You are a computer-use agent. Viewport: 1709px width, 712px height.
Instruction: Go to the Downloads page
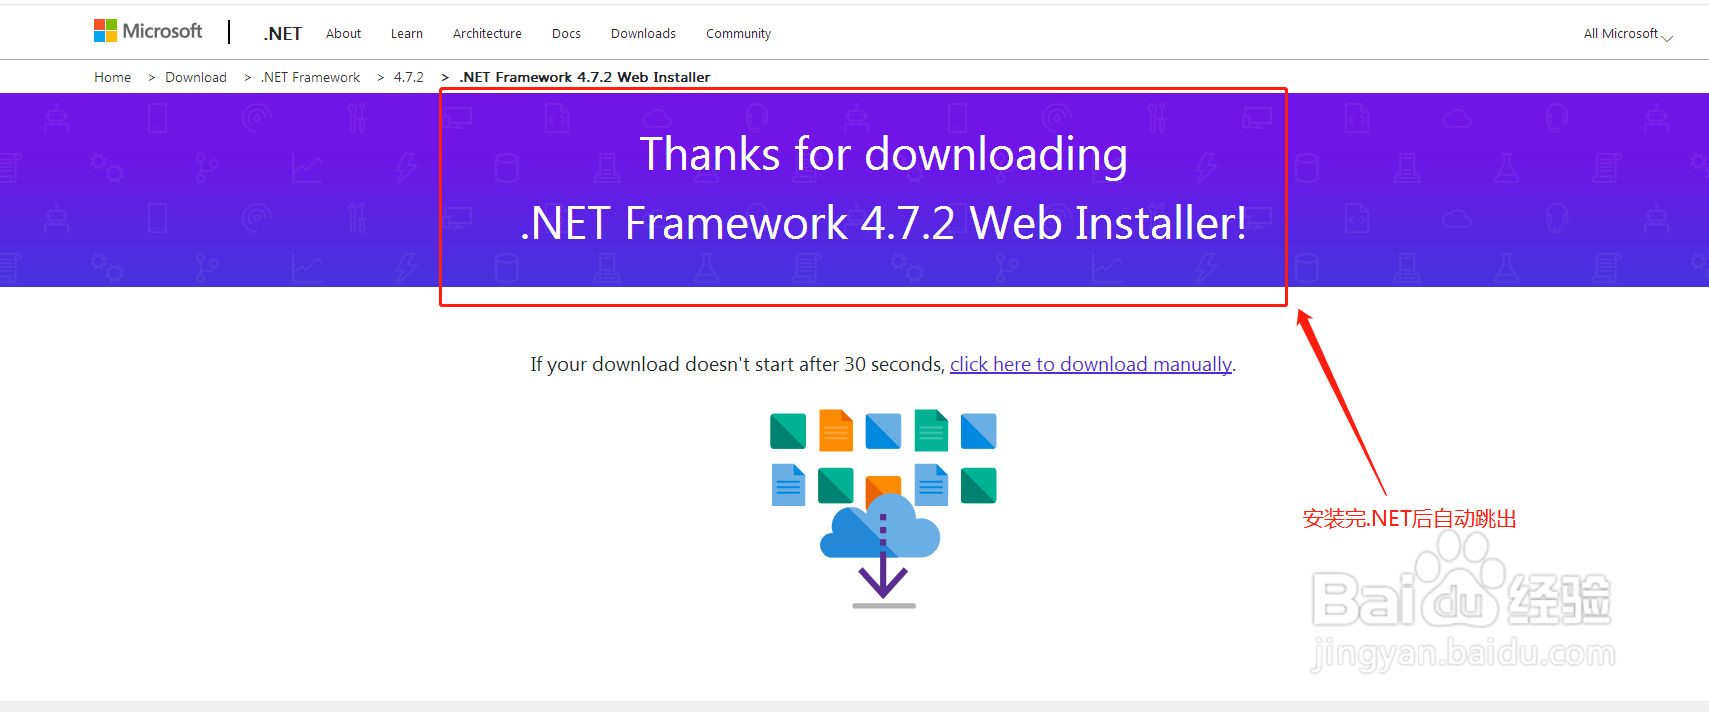pos(643,34)
